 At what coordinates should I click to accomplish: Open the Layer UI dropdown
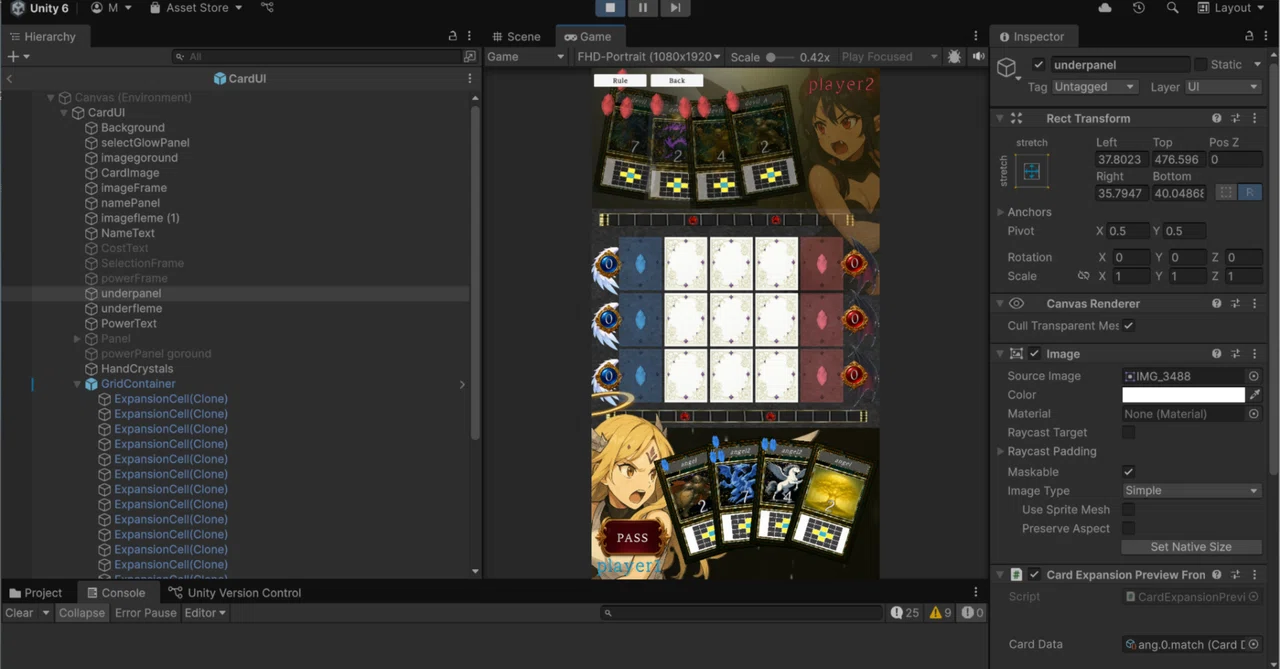click(1222, 87)
